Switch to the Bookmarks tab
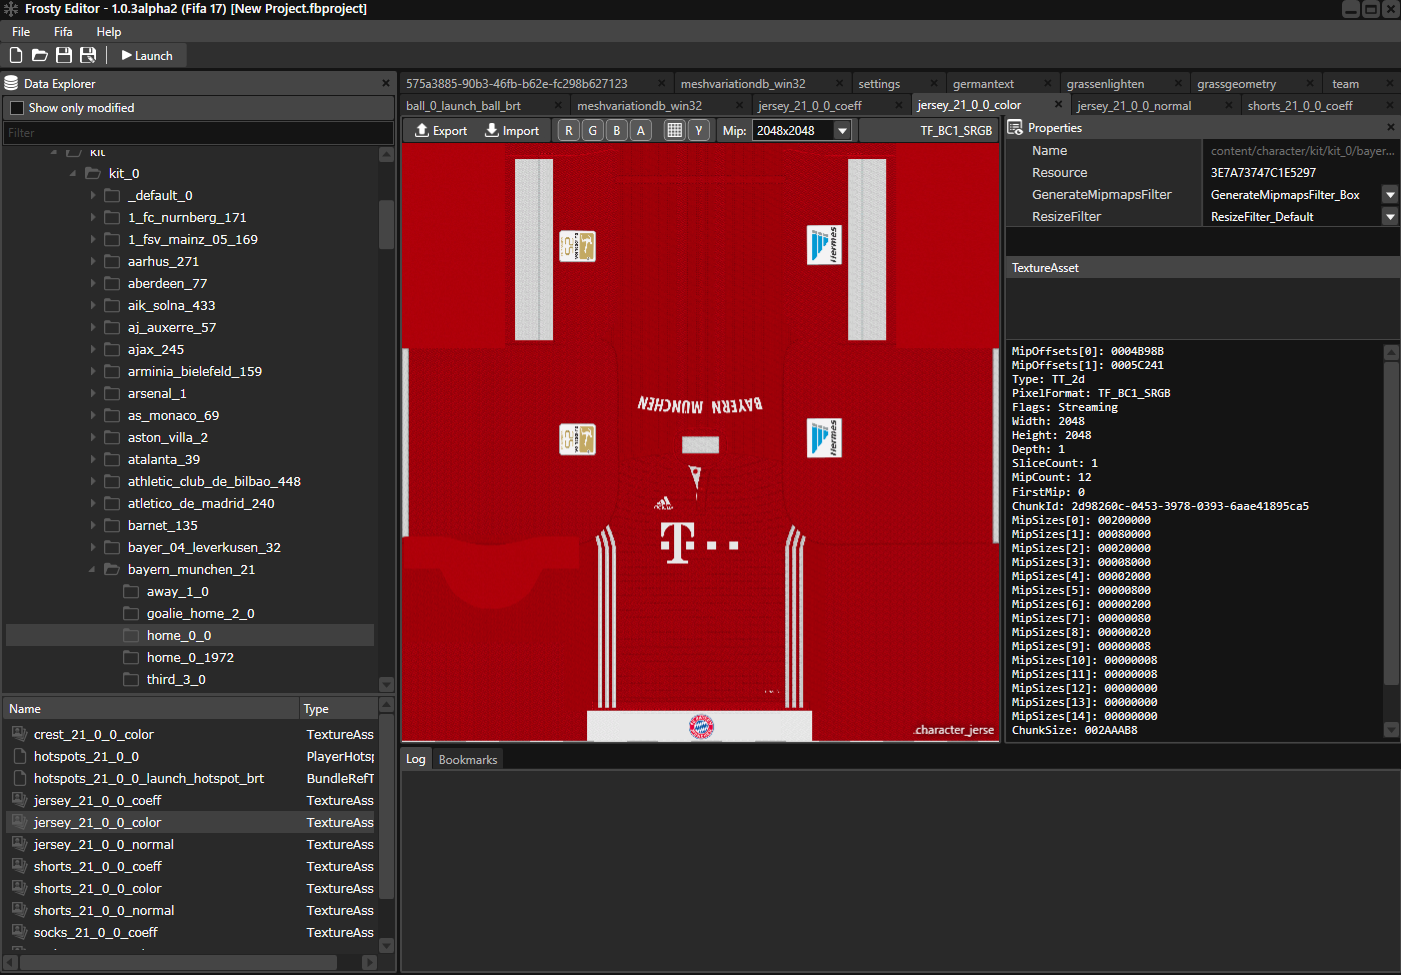Screen dimensions: 1401x975 [x=468, y=759]
